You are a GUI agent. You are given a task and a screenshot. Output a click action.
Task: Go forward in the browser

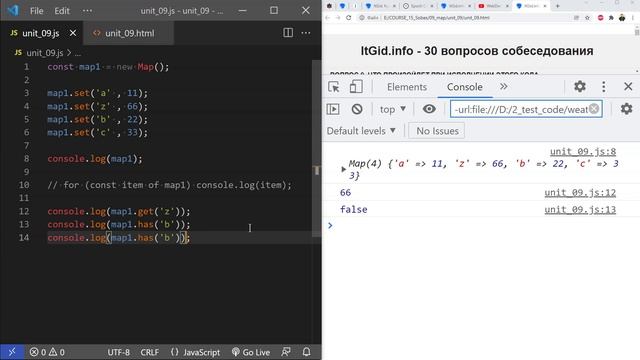[338, 18]
